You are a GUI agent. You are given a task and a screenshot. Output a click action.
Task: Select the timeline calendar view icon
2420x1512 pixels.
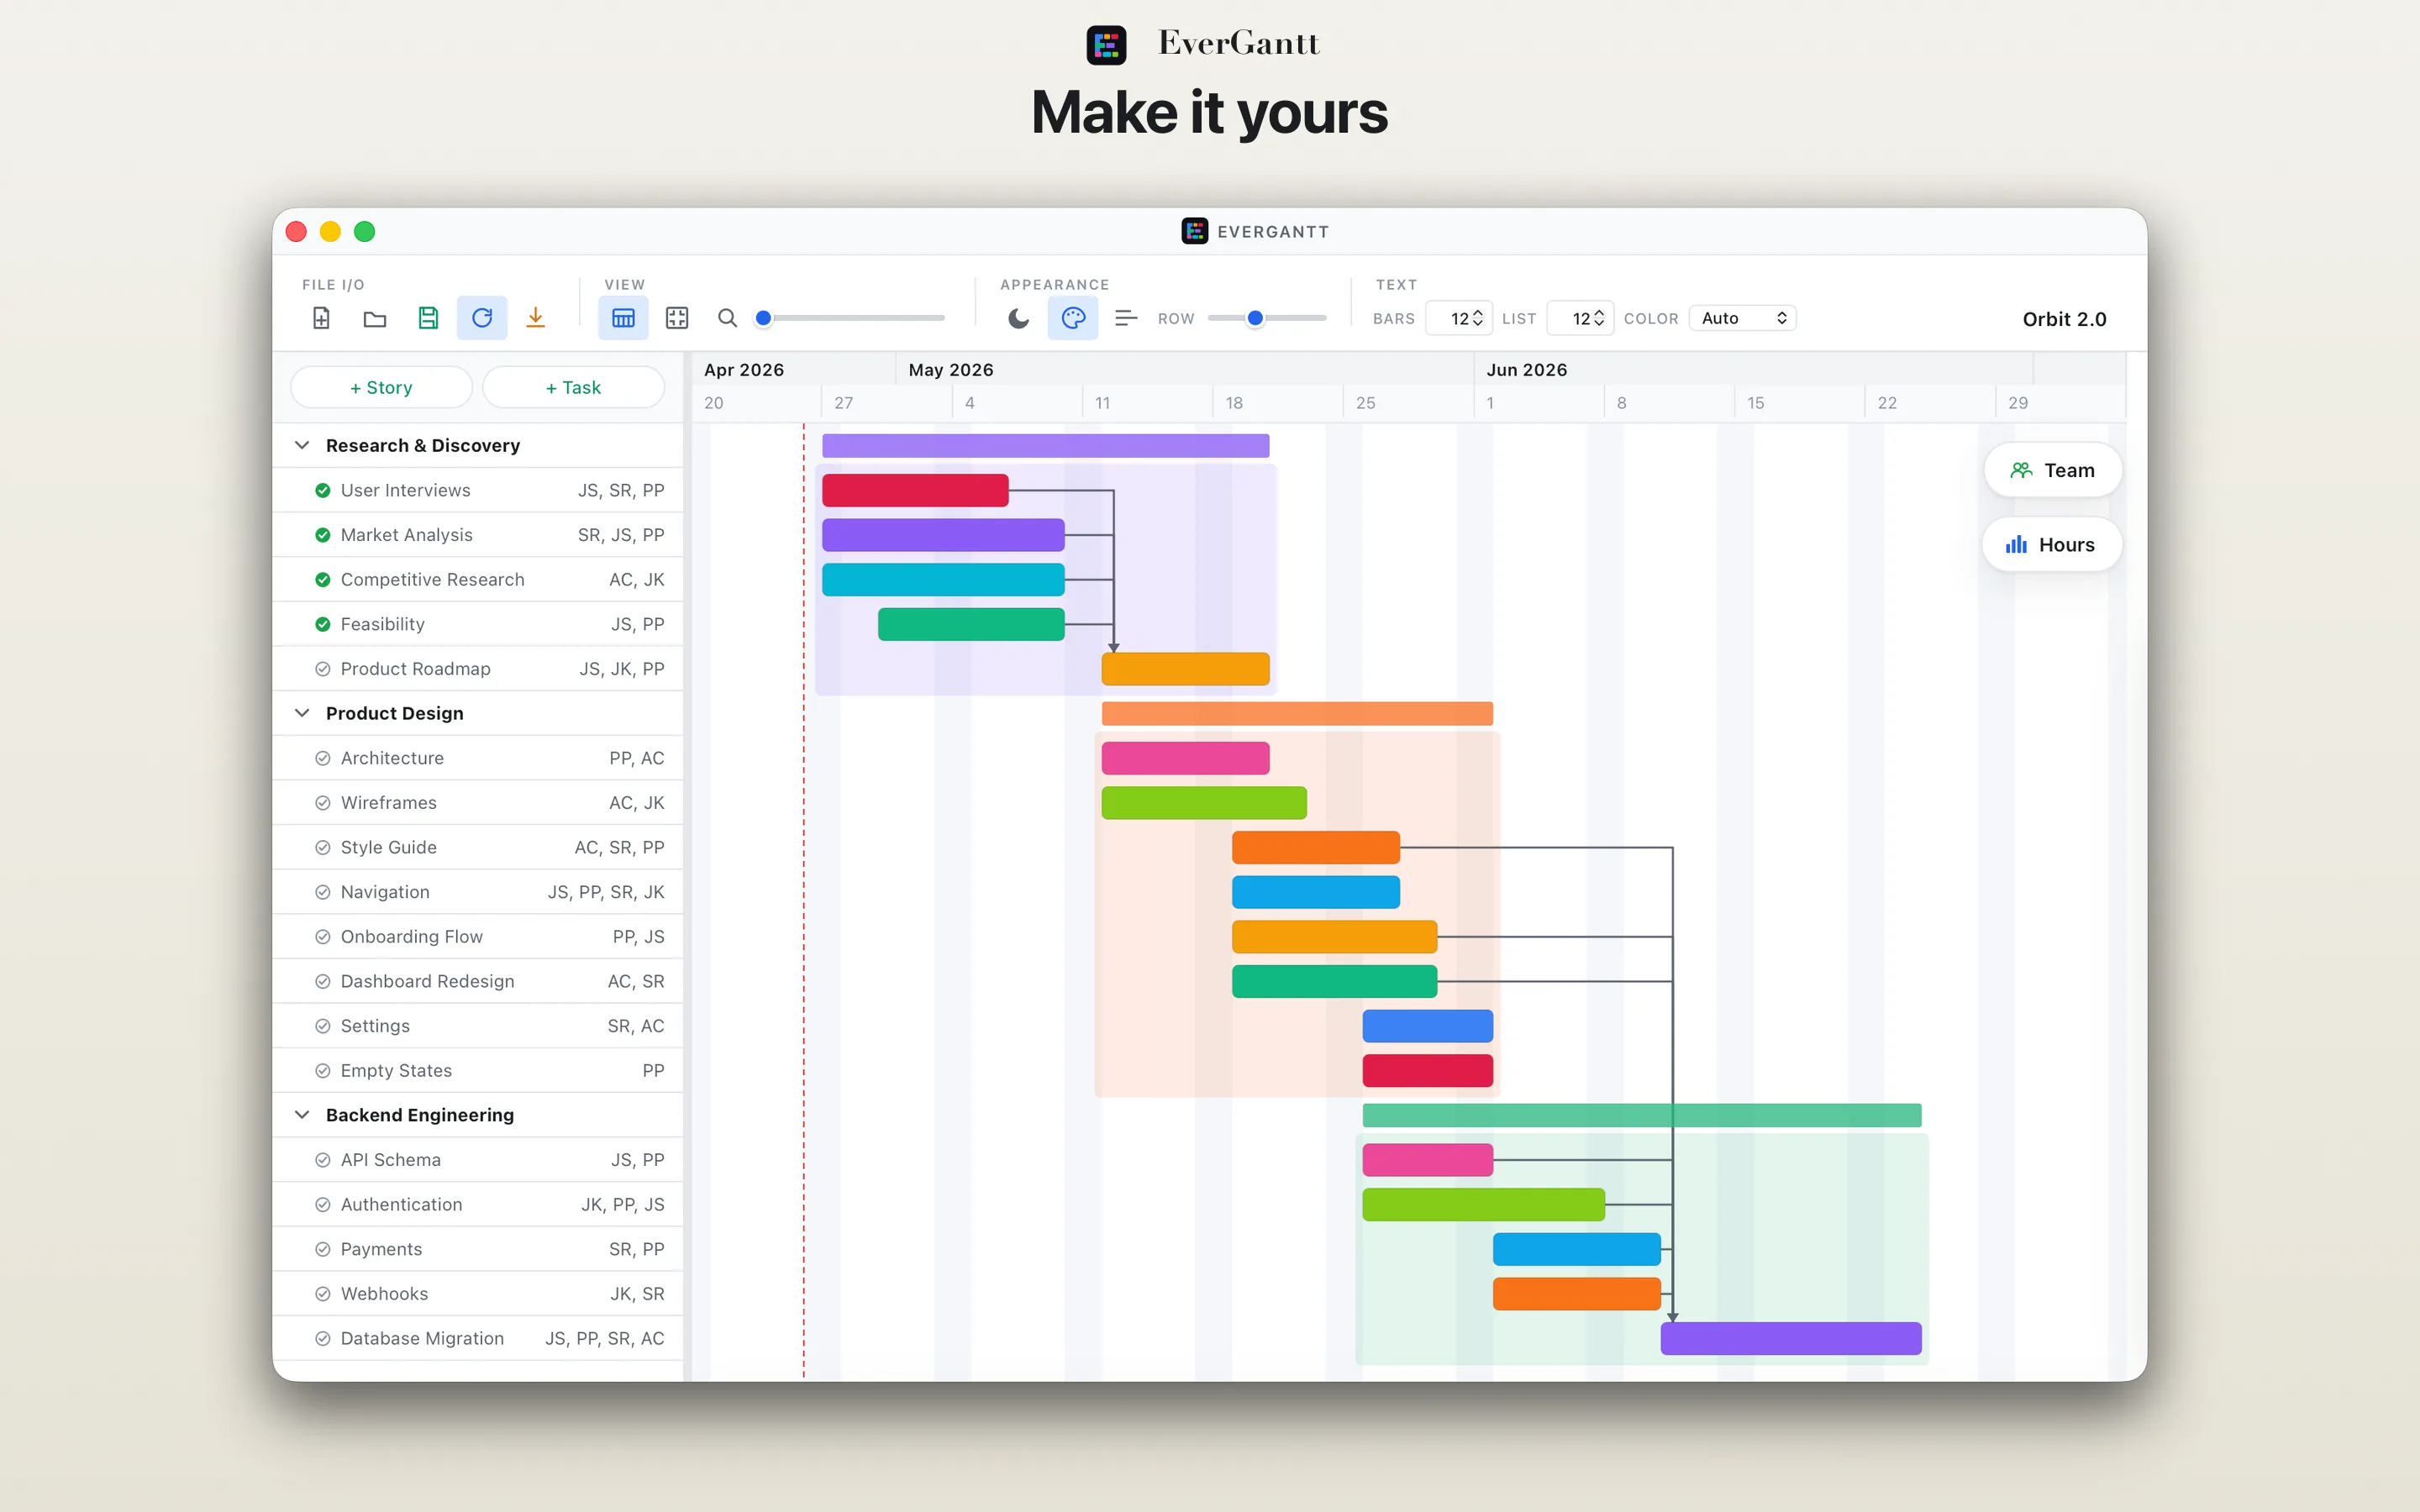(x=623, y=318)
